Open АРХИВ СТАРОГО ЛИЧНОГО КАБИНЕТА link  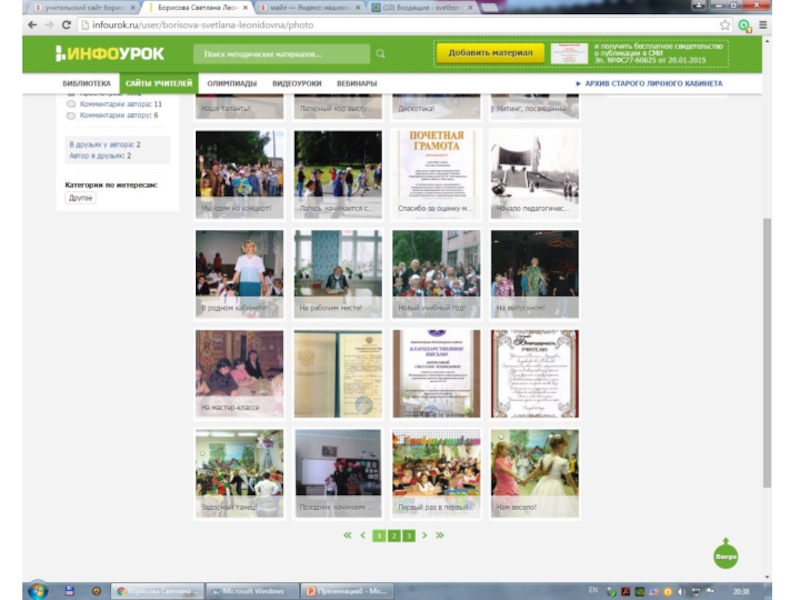click(x=649, y=84)
